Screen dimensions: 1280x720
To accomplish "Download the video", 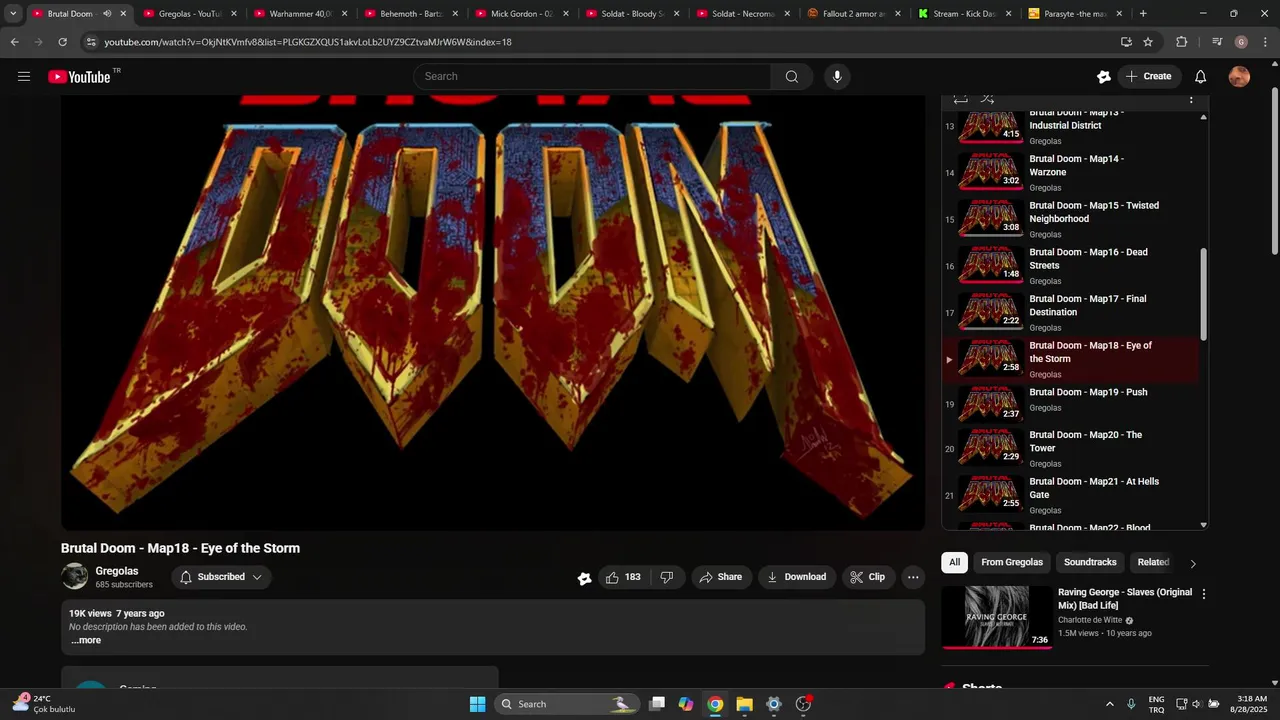I will (796, 577).
